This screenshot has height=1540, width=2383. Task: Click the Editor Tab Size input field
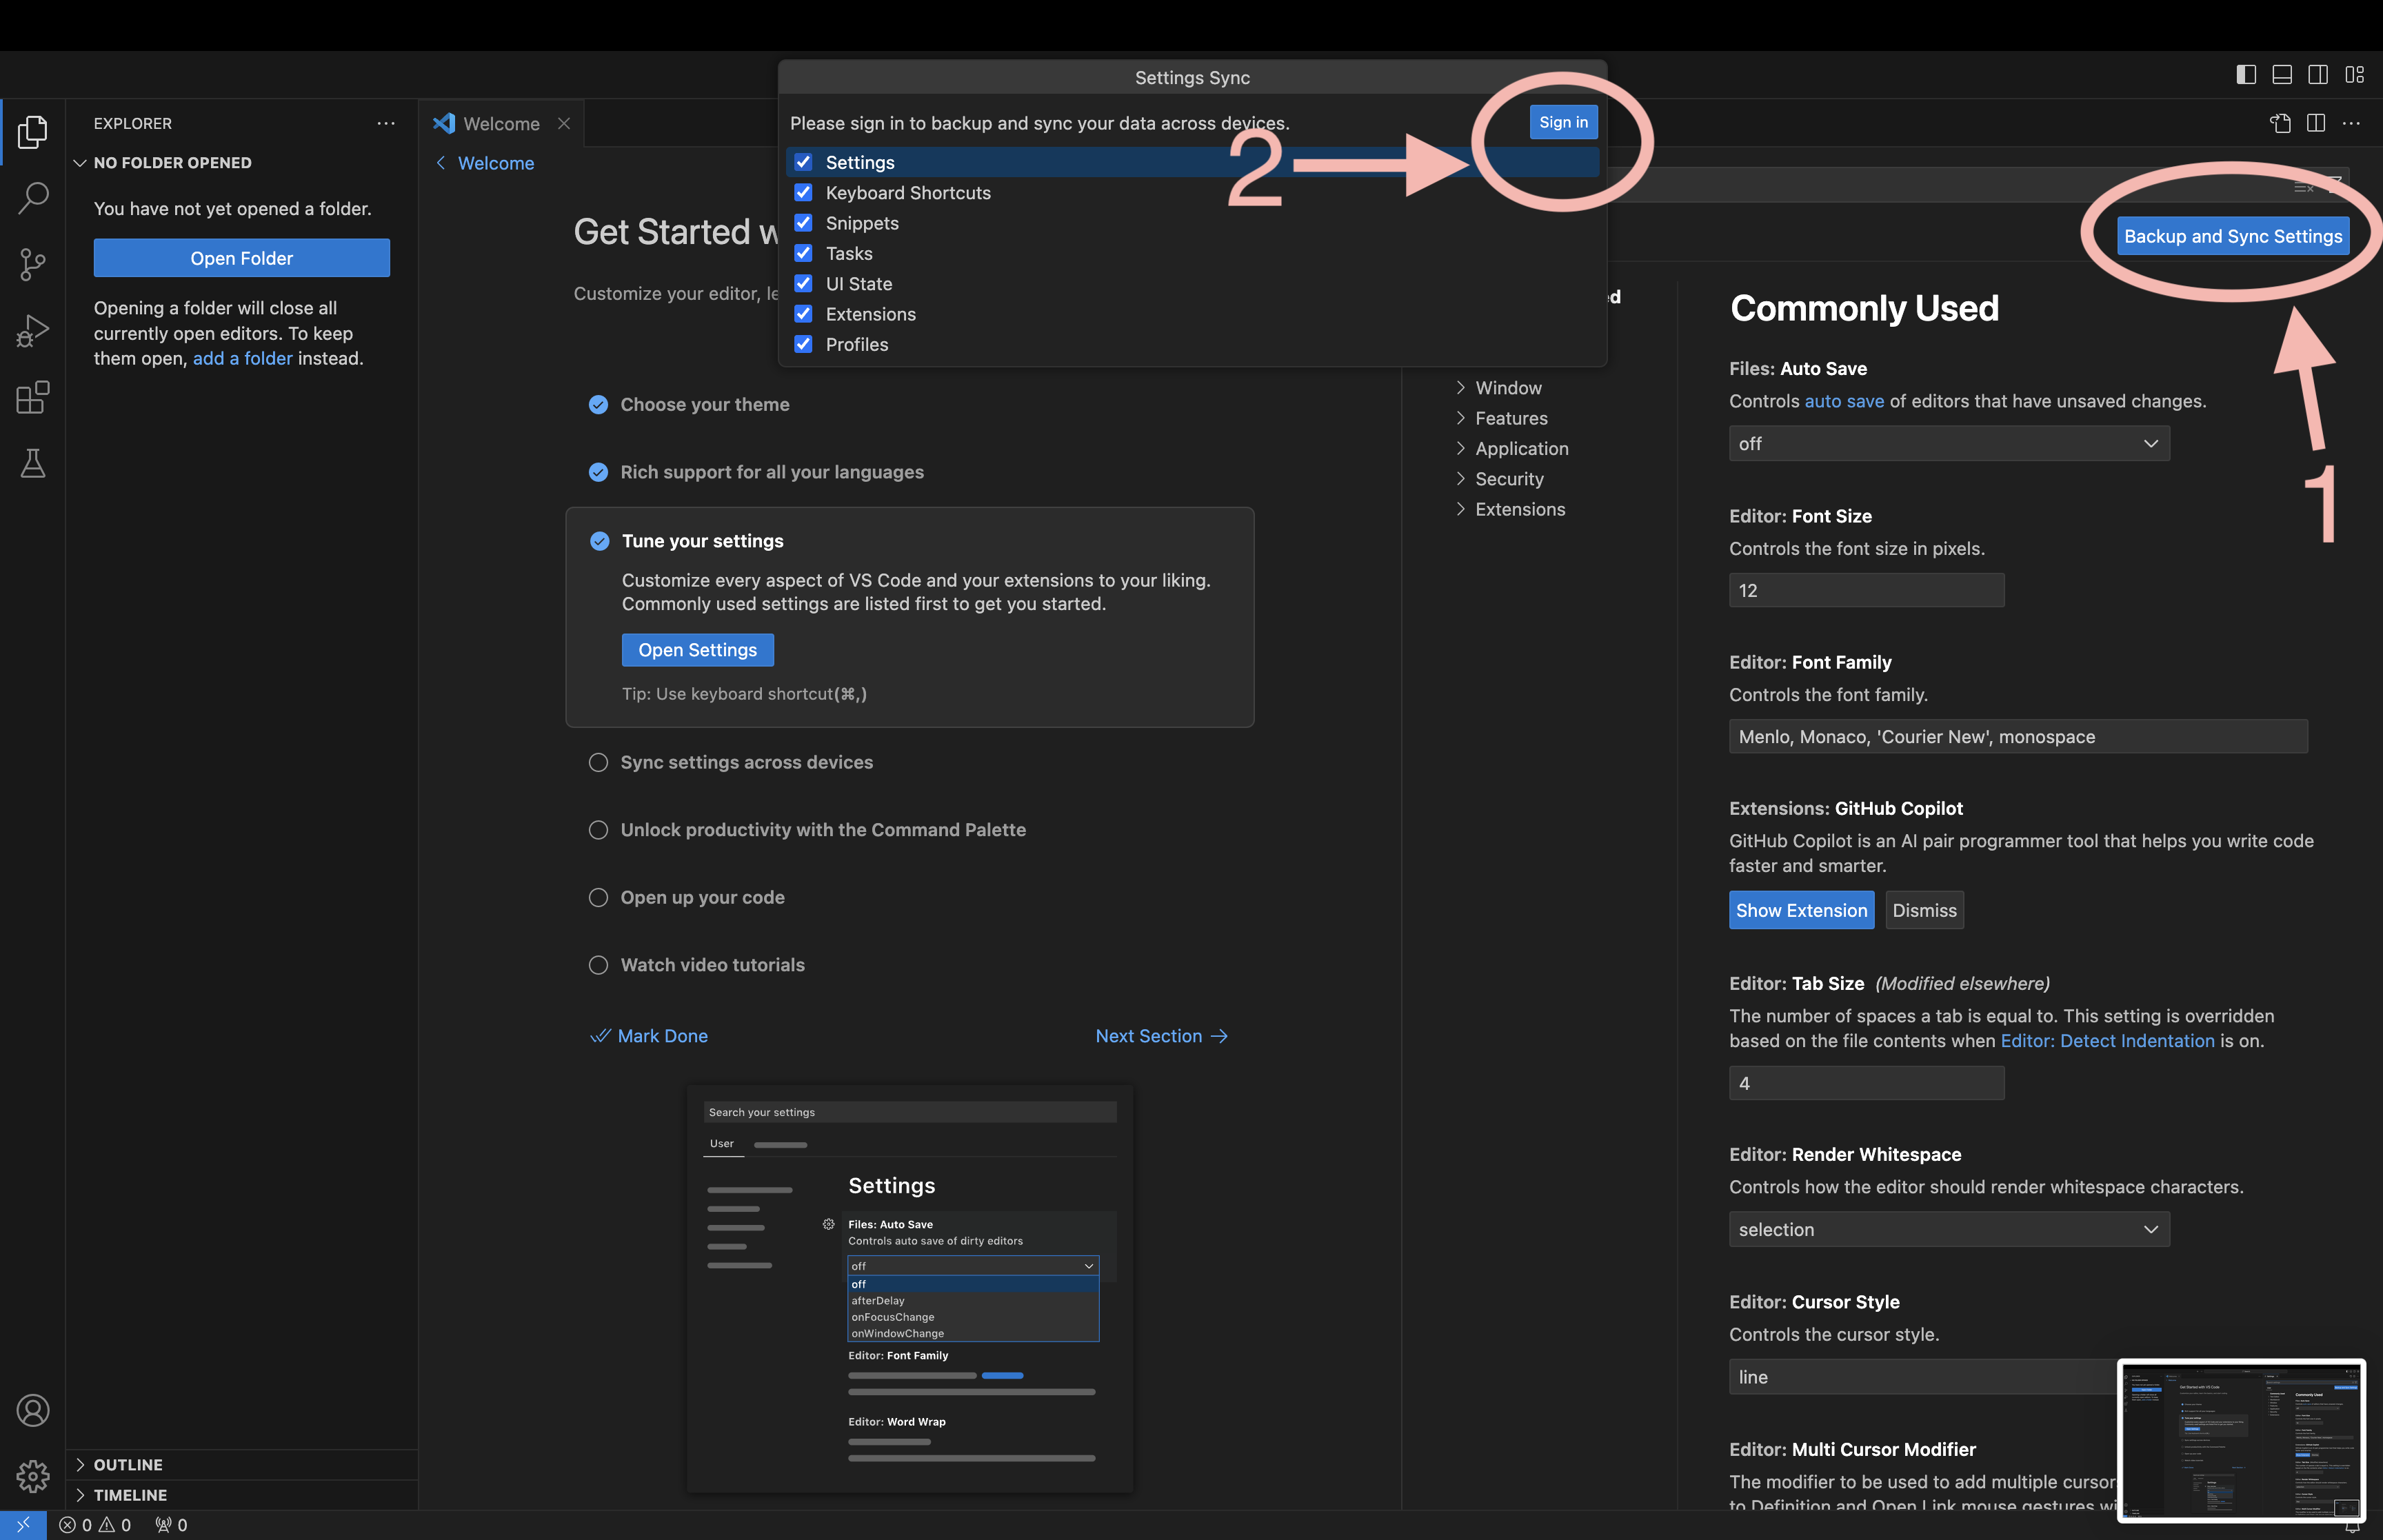(x=1866, y=1083)
